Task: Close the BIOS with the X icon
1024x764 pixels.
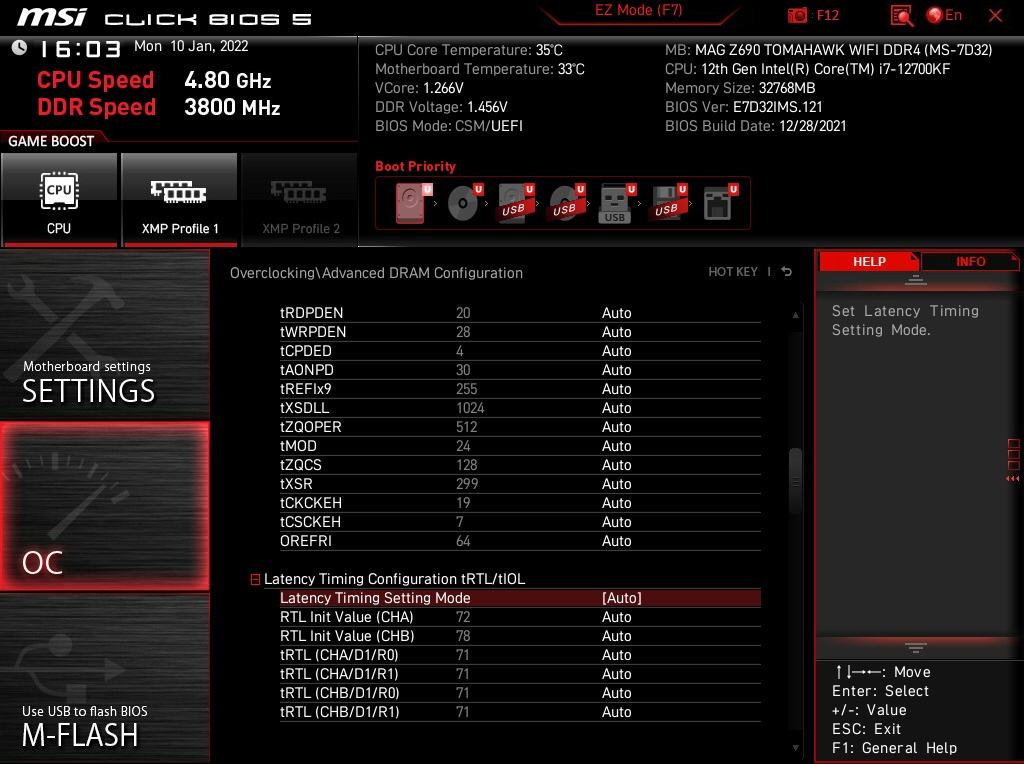Action: click(995, 15)
